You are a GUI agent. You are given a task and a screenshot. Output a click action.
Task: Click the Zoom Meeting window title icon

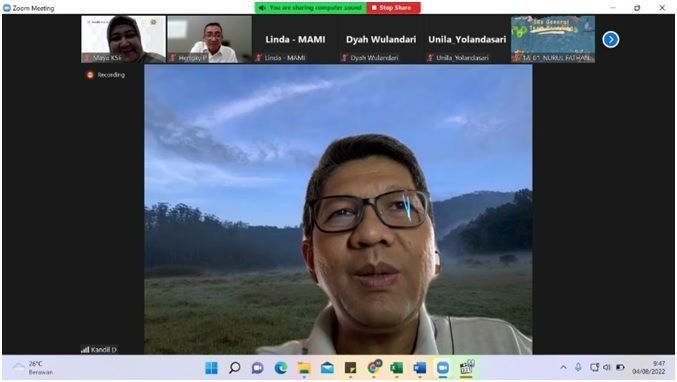(x=6, y=8)
